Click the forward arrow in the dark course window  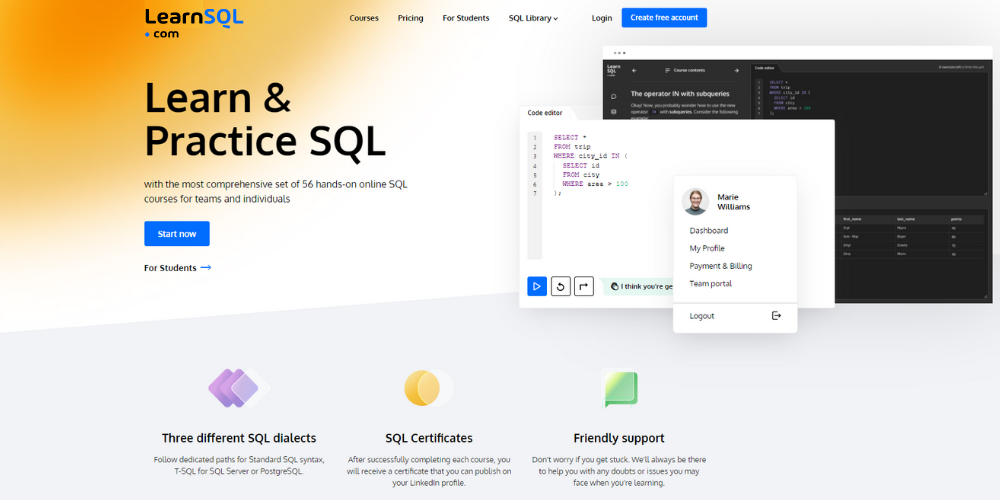click(x=736, y=71)
